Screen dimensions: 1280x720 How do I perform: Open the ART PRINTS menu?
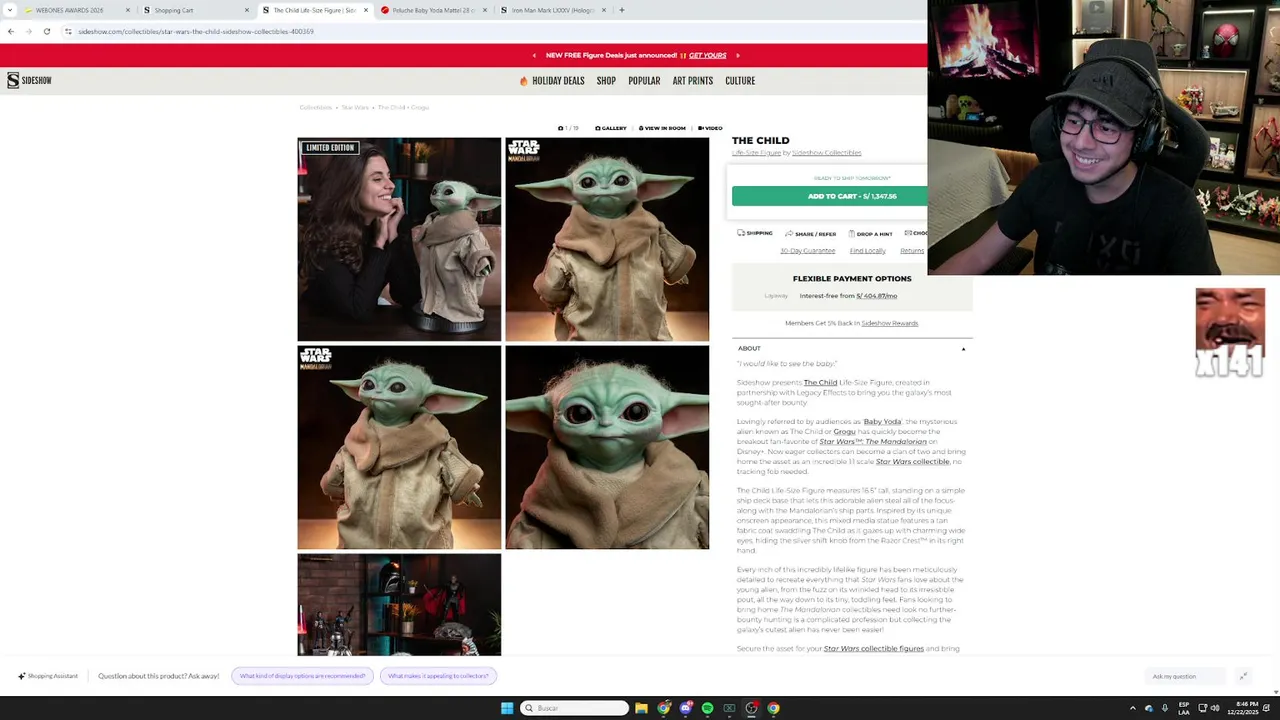(693, 81)
